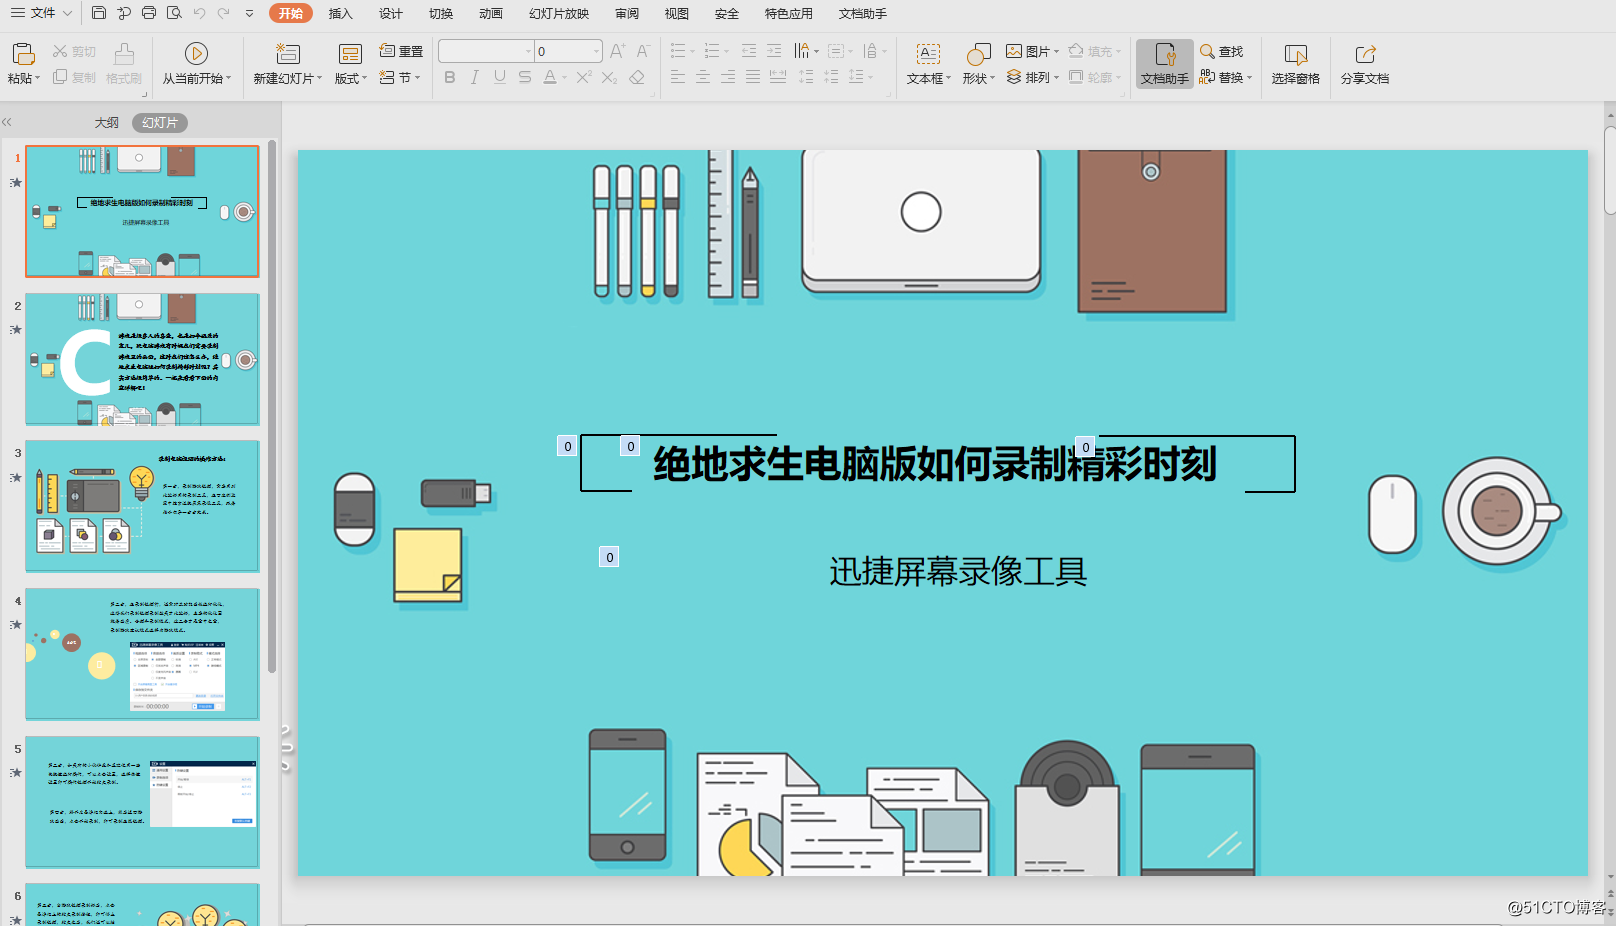Open the Arrange (排列) dropdown
This screenshot has height=926, width=1616.
[x=1032, y=77]
